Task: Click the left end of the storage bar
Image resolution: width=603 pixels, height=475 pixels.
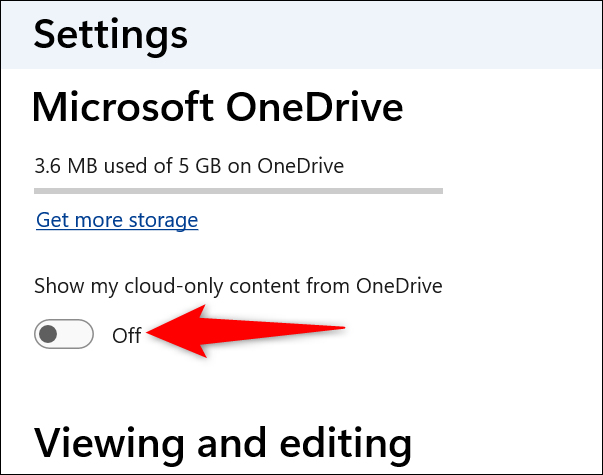Action: (x=38, y=188)
